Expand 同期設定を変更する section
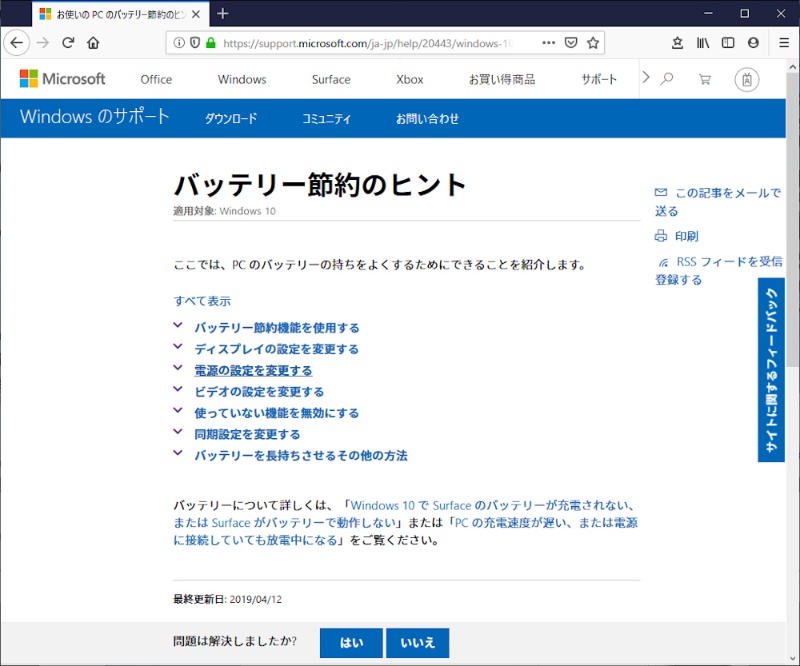The width and height of the screenshot is (800, 666). (247, 434)
